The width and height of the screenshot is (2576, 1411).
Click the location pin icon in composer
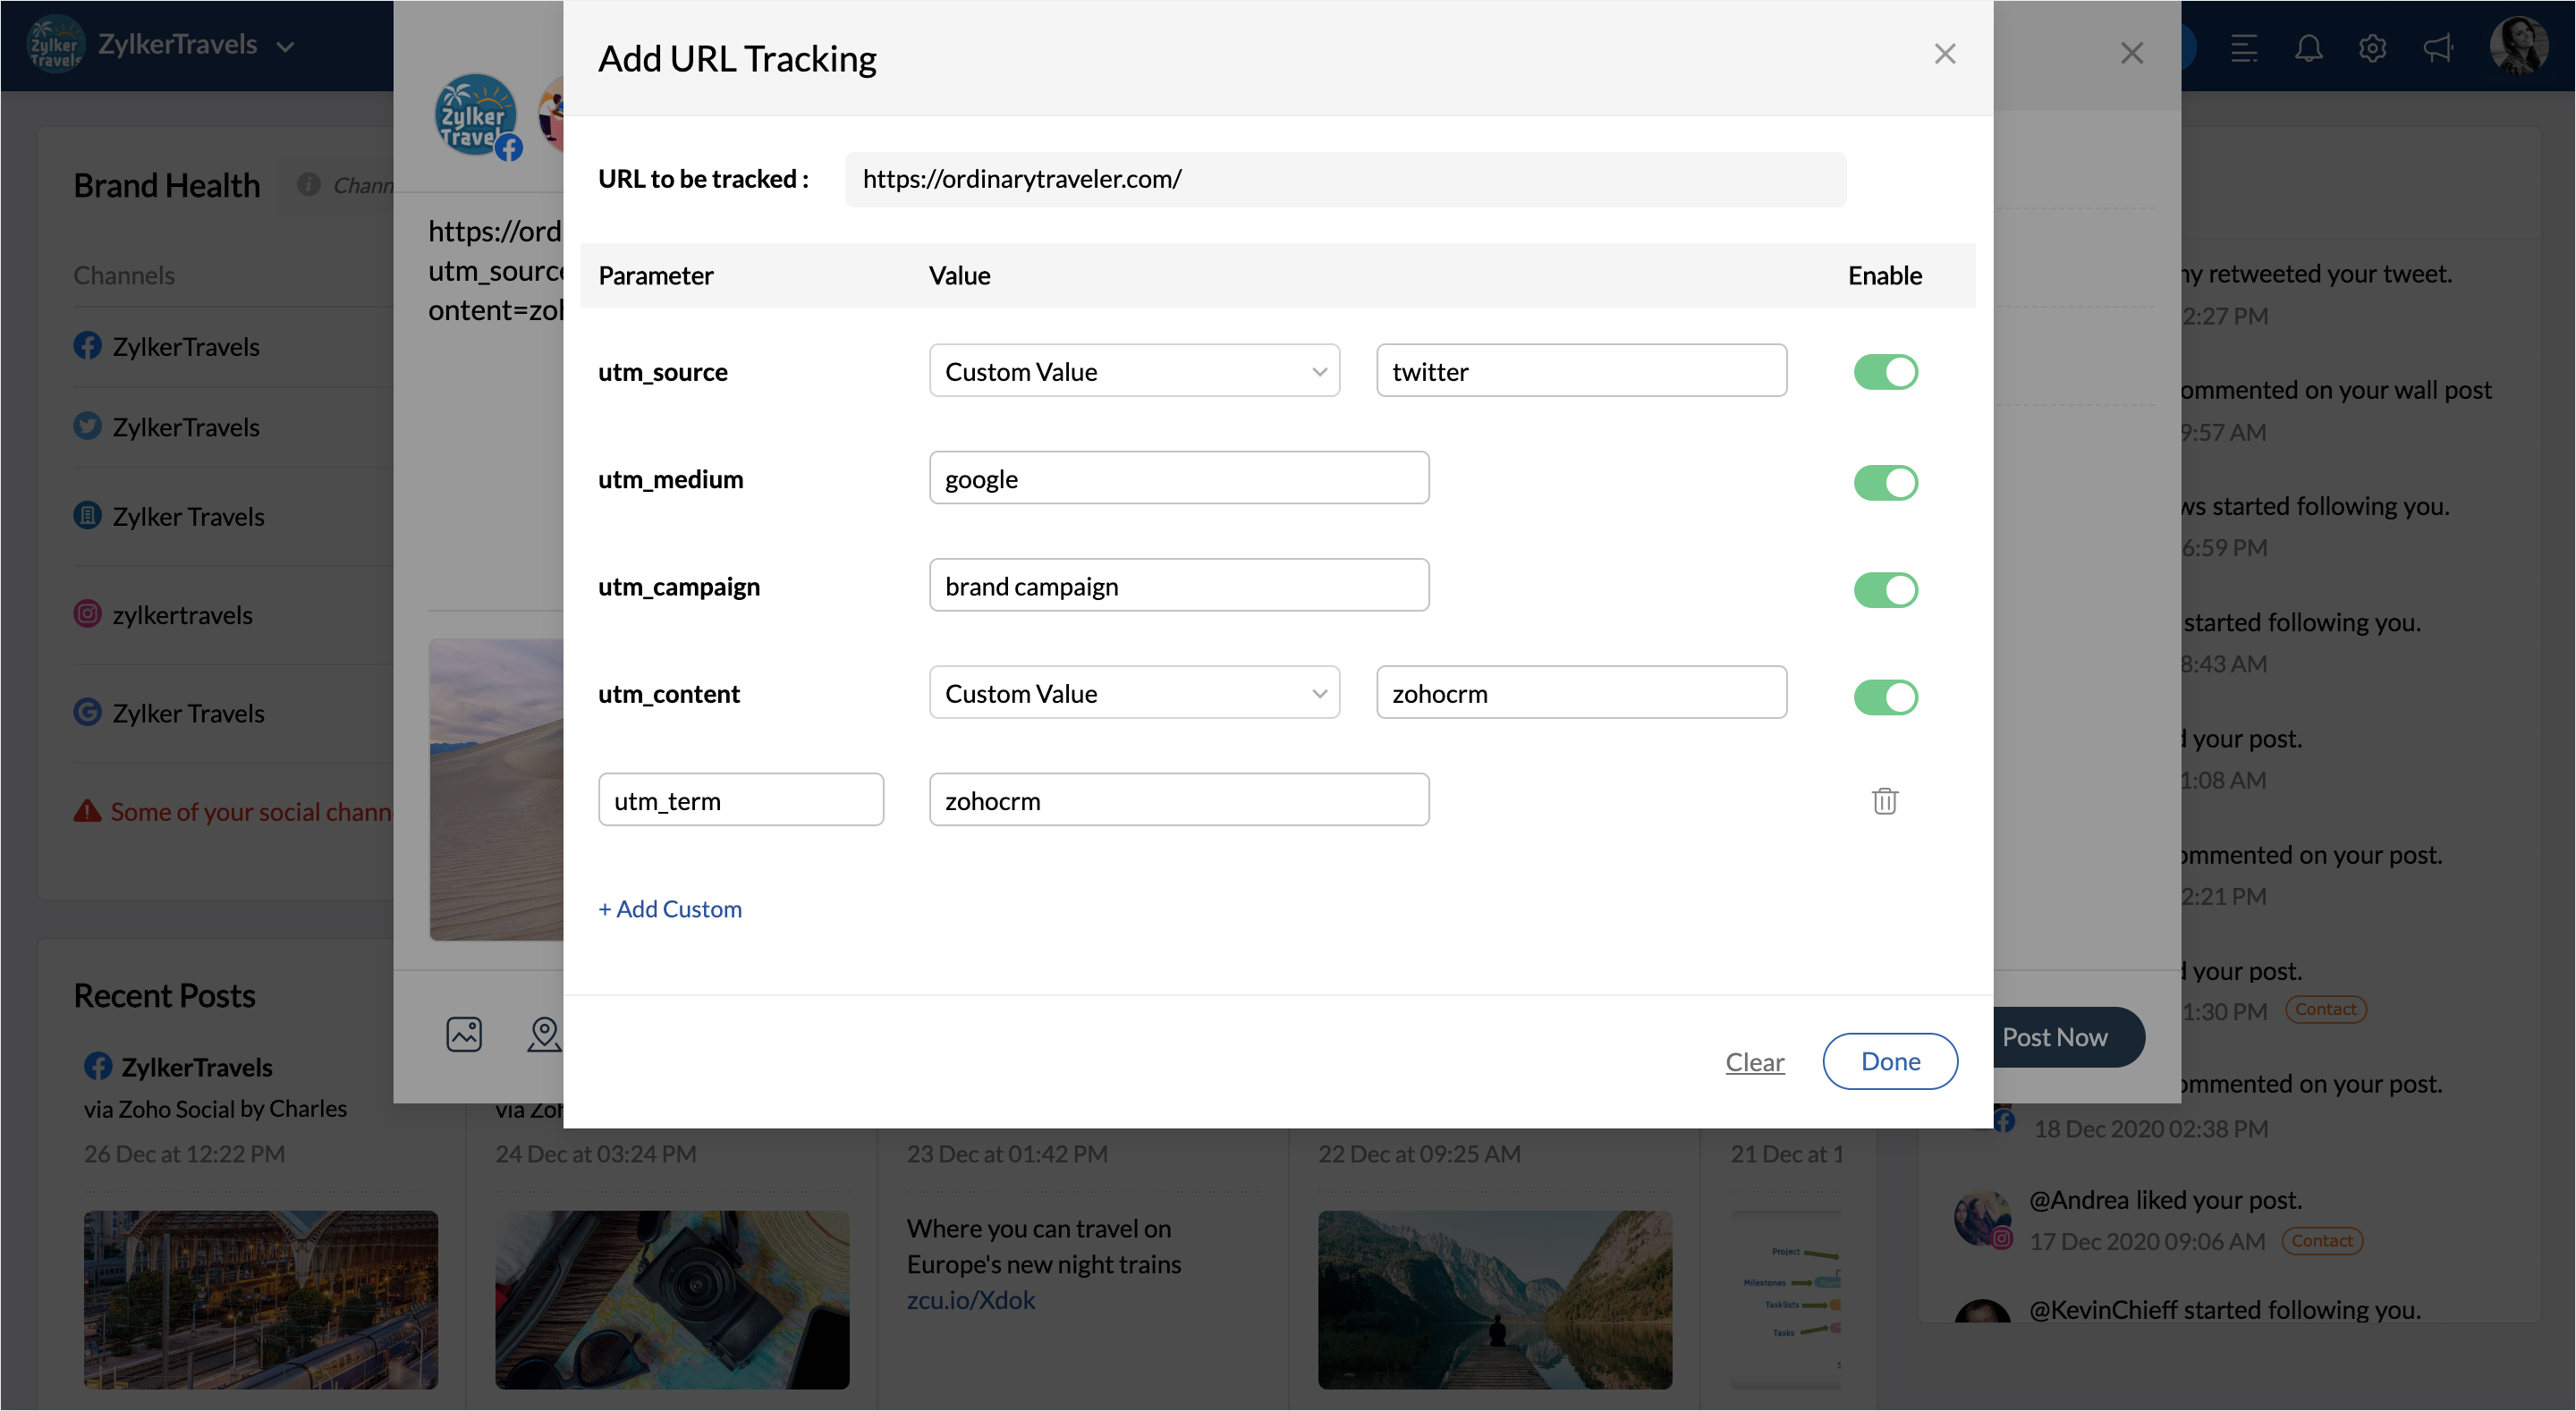544,1034
